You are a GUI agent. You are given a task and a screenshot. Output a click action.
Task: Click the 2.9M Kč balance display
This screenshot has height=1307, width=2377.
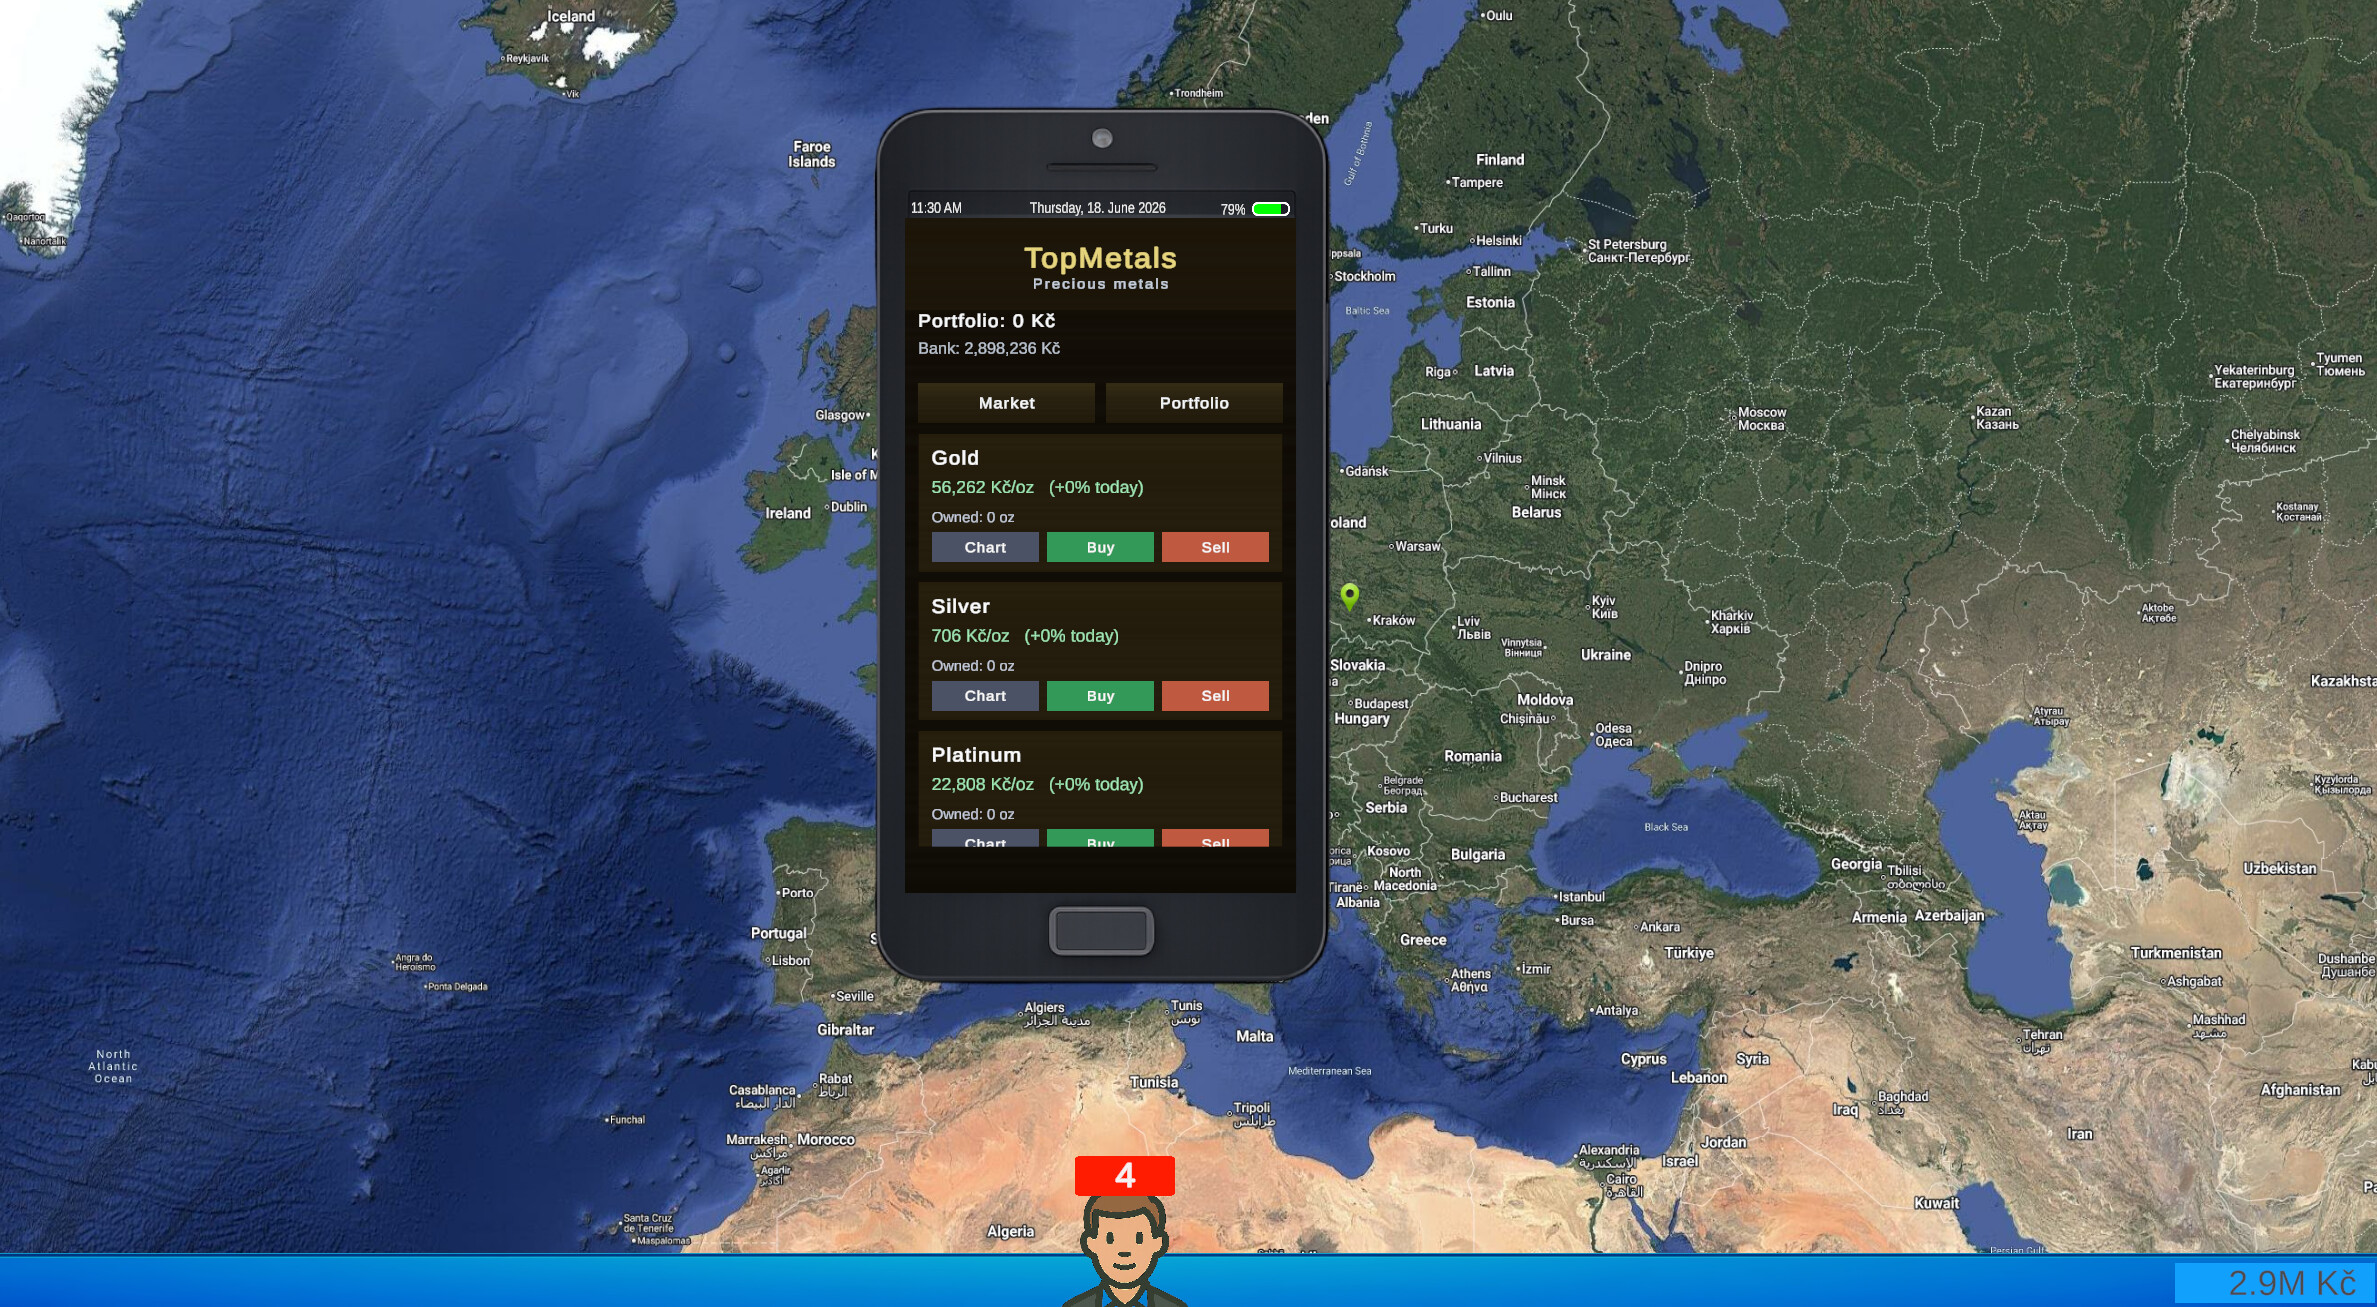2275,1283
